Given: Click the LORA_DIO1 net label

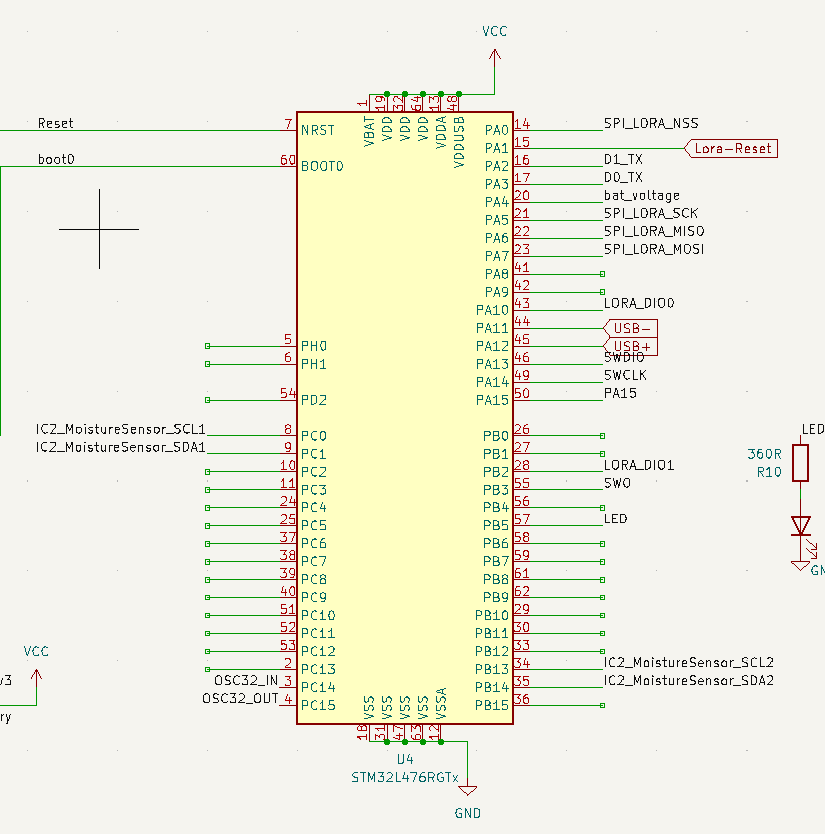Looking at the screenshot, I should pyautogui.click(x=639, y=465).
